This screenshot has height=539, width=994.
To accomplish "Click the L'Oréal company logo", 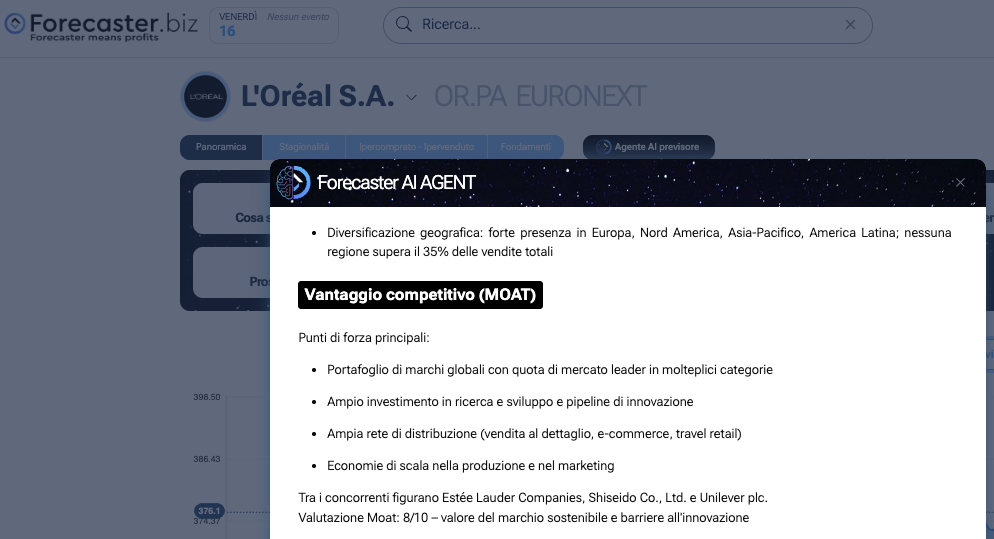I will (205, 97).
